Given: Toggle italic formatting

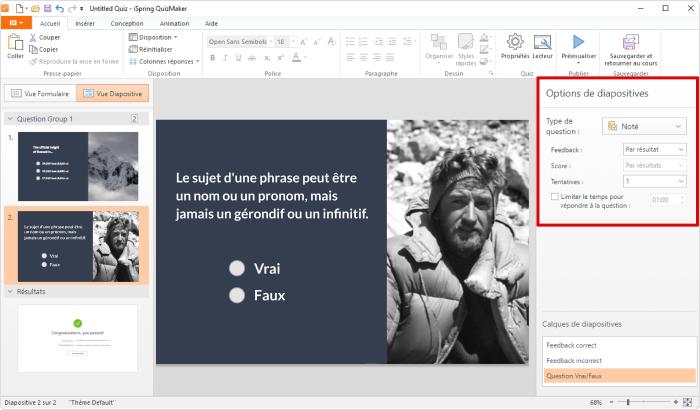Looking at the screenshot, I should coord(225,58).
